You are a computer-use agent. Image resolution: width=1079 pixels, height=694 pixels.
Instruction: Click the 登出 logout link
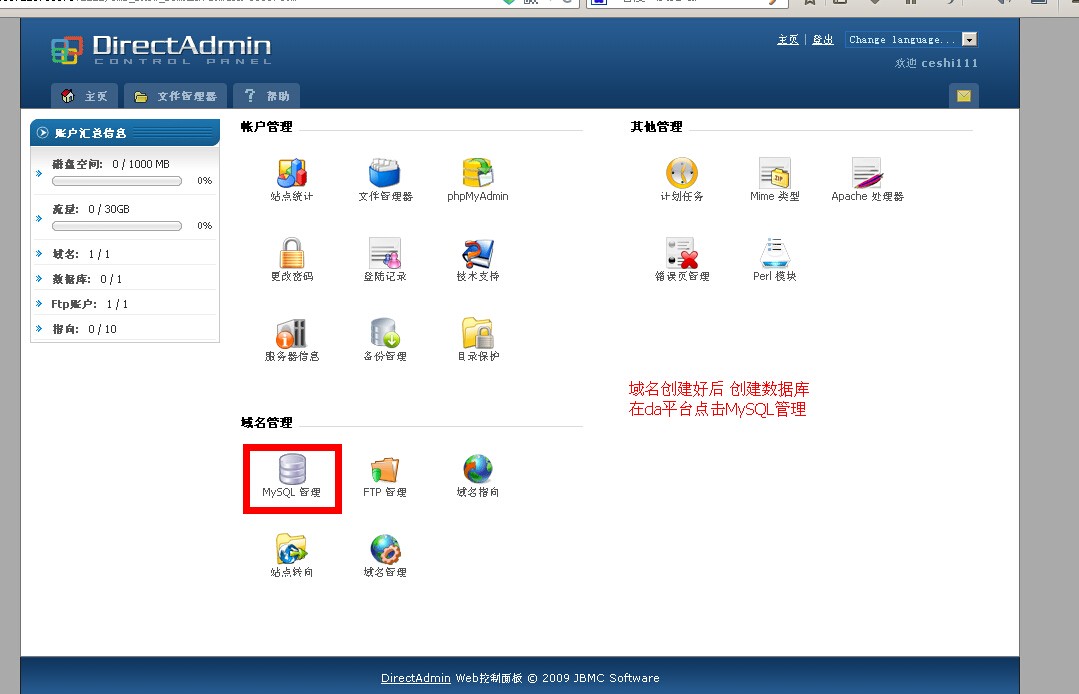[x=823, y=39]
